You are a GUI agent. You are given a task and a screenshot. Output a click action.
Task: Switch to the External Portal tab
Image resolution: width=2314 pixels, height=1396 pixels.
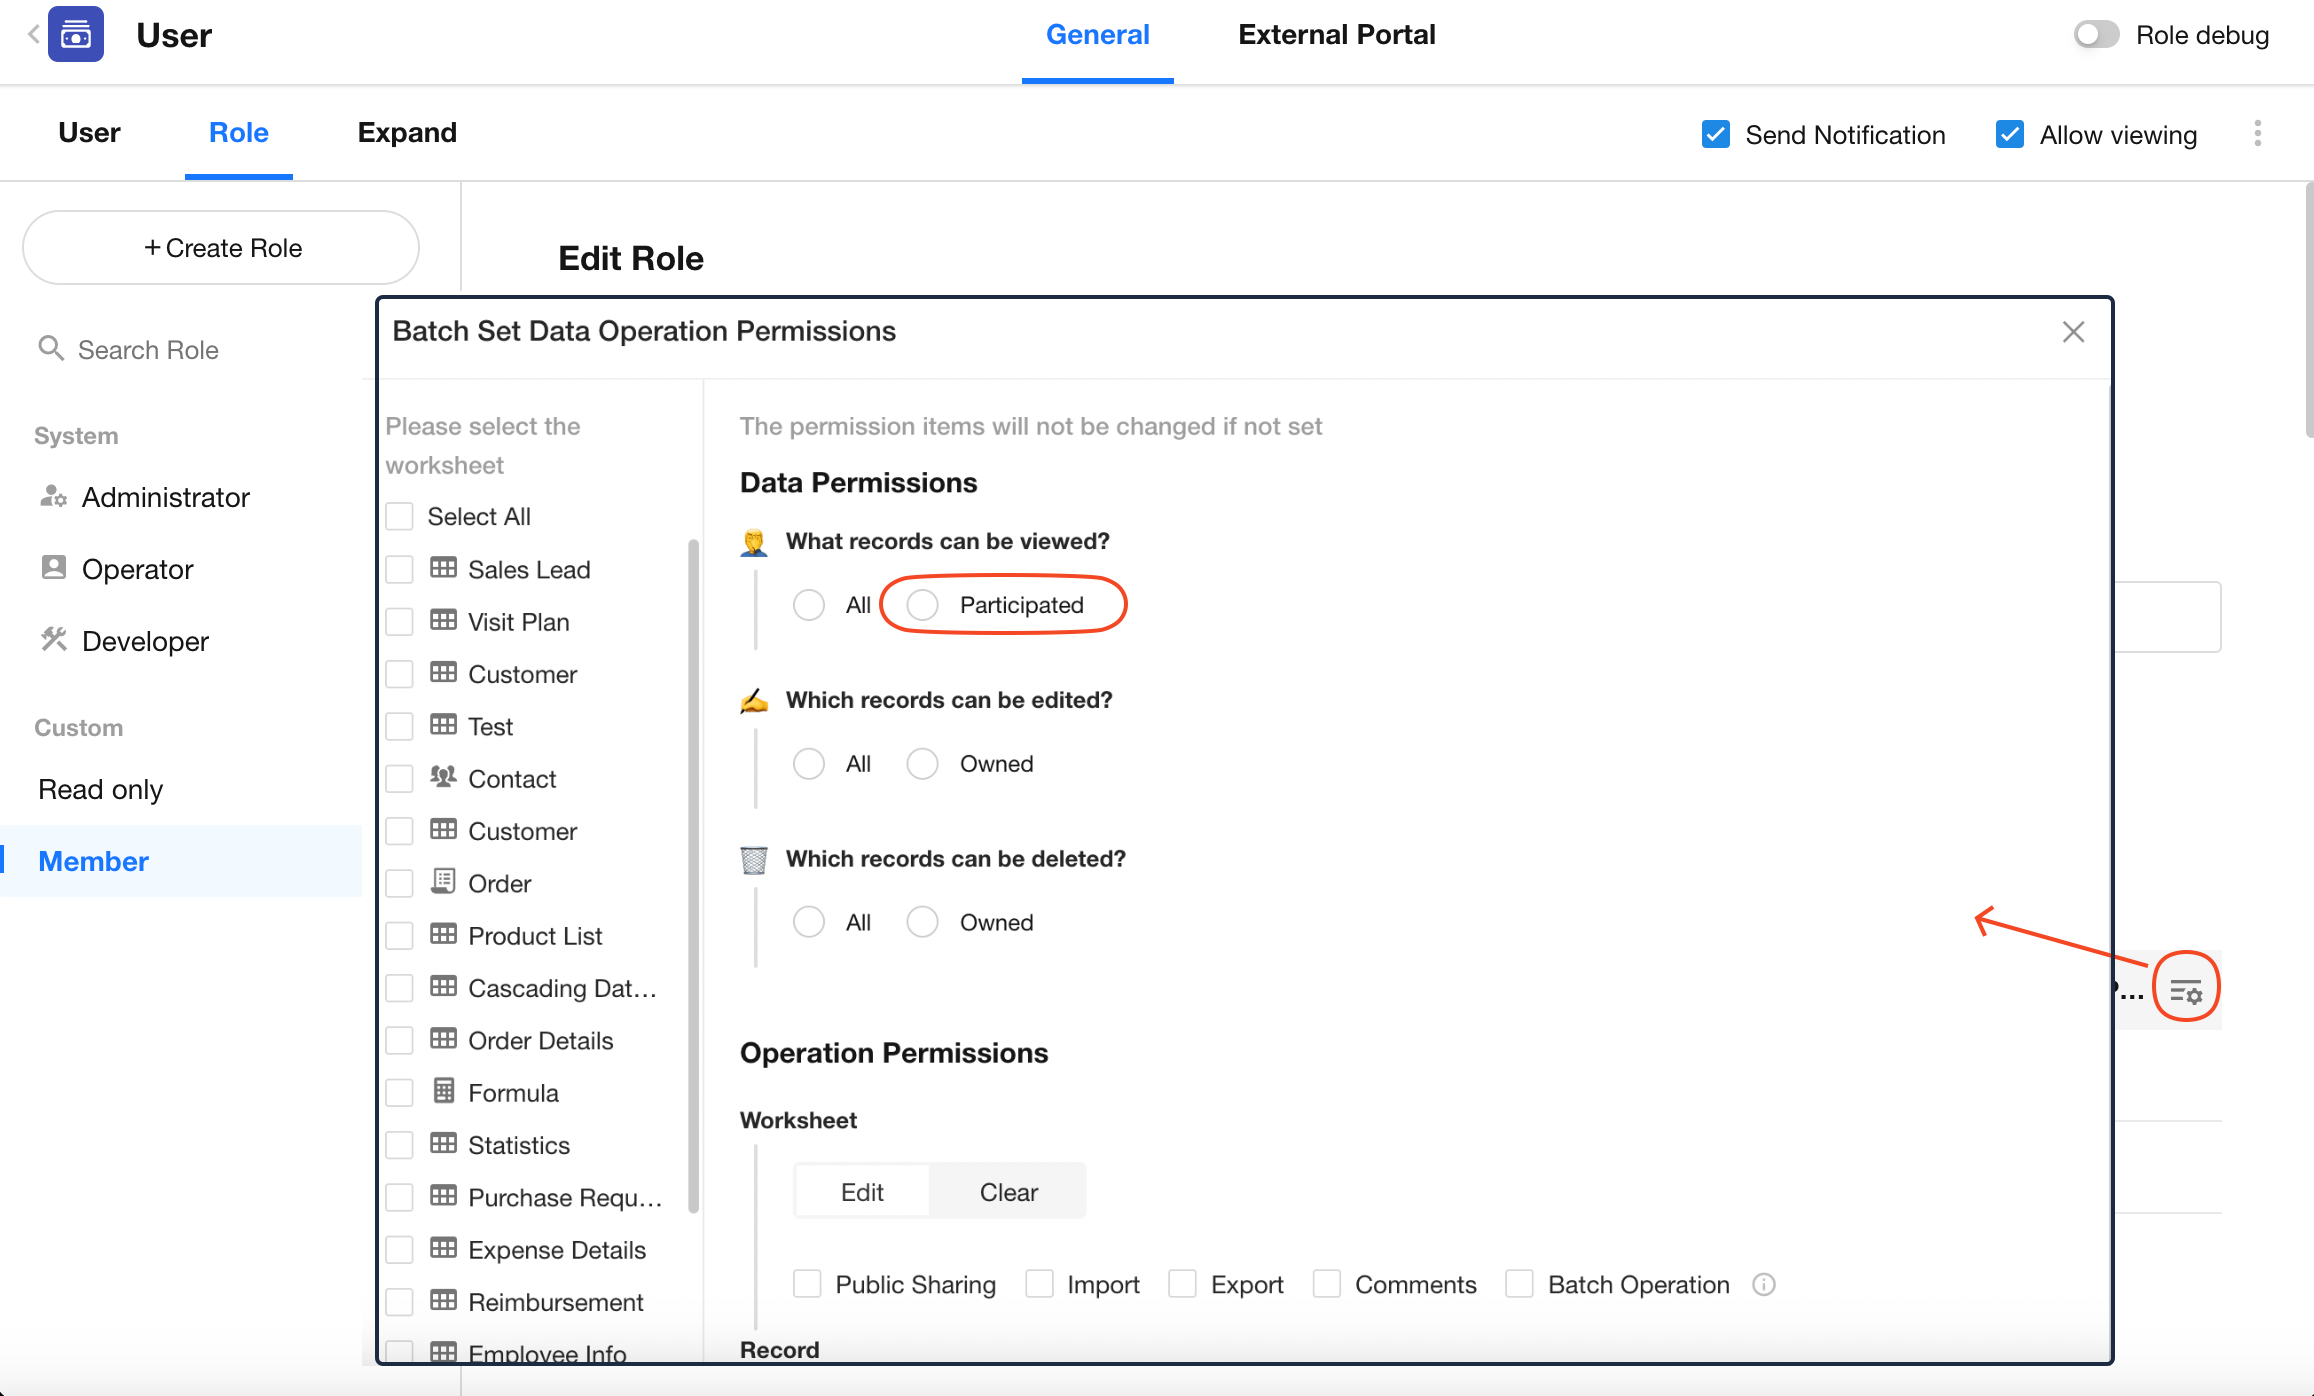[1336, 35]
